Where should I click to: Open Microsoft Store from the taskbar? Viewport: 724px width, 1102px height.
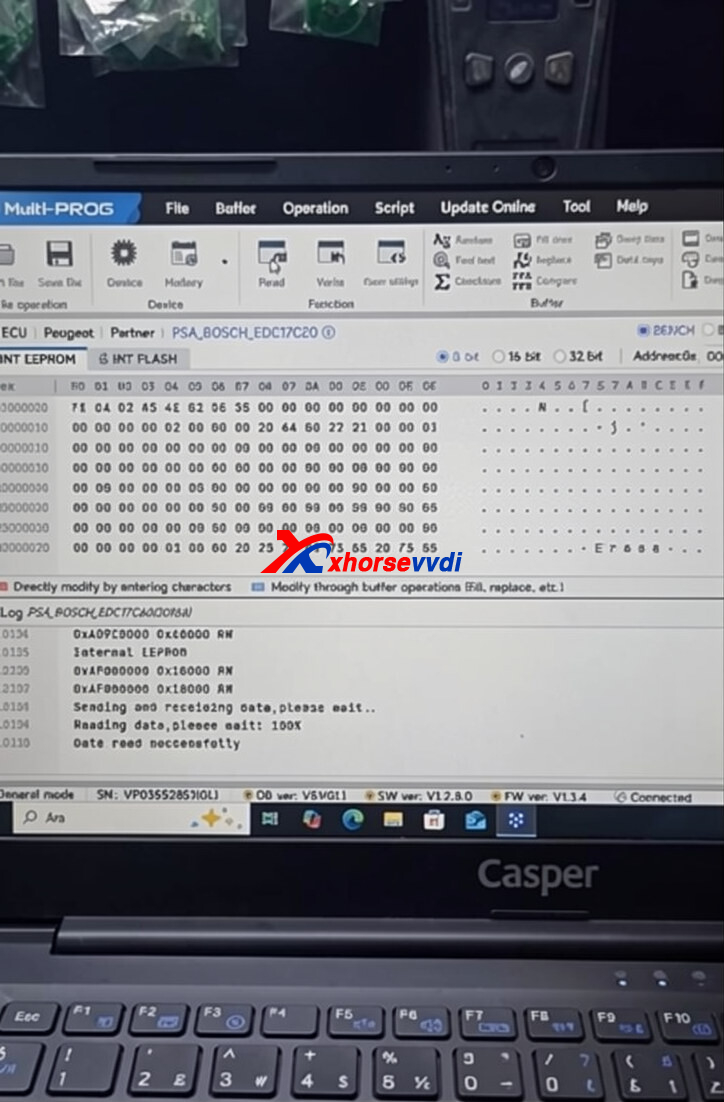pos(434,820)
